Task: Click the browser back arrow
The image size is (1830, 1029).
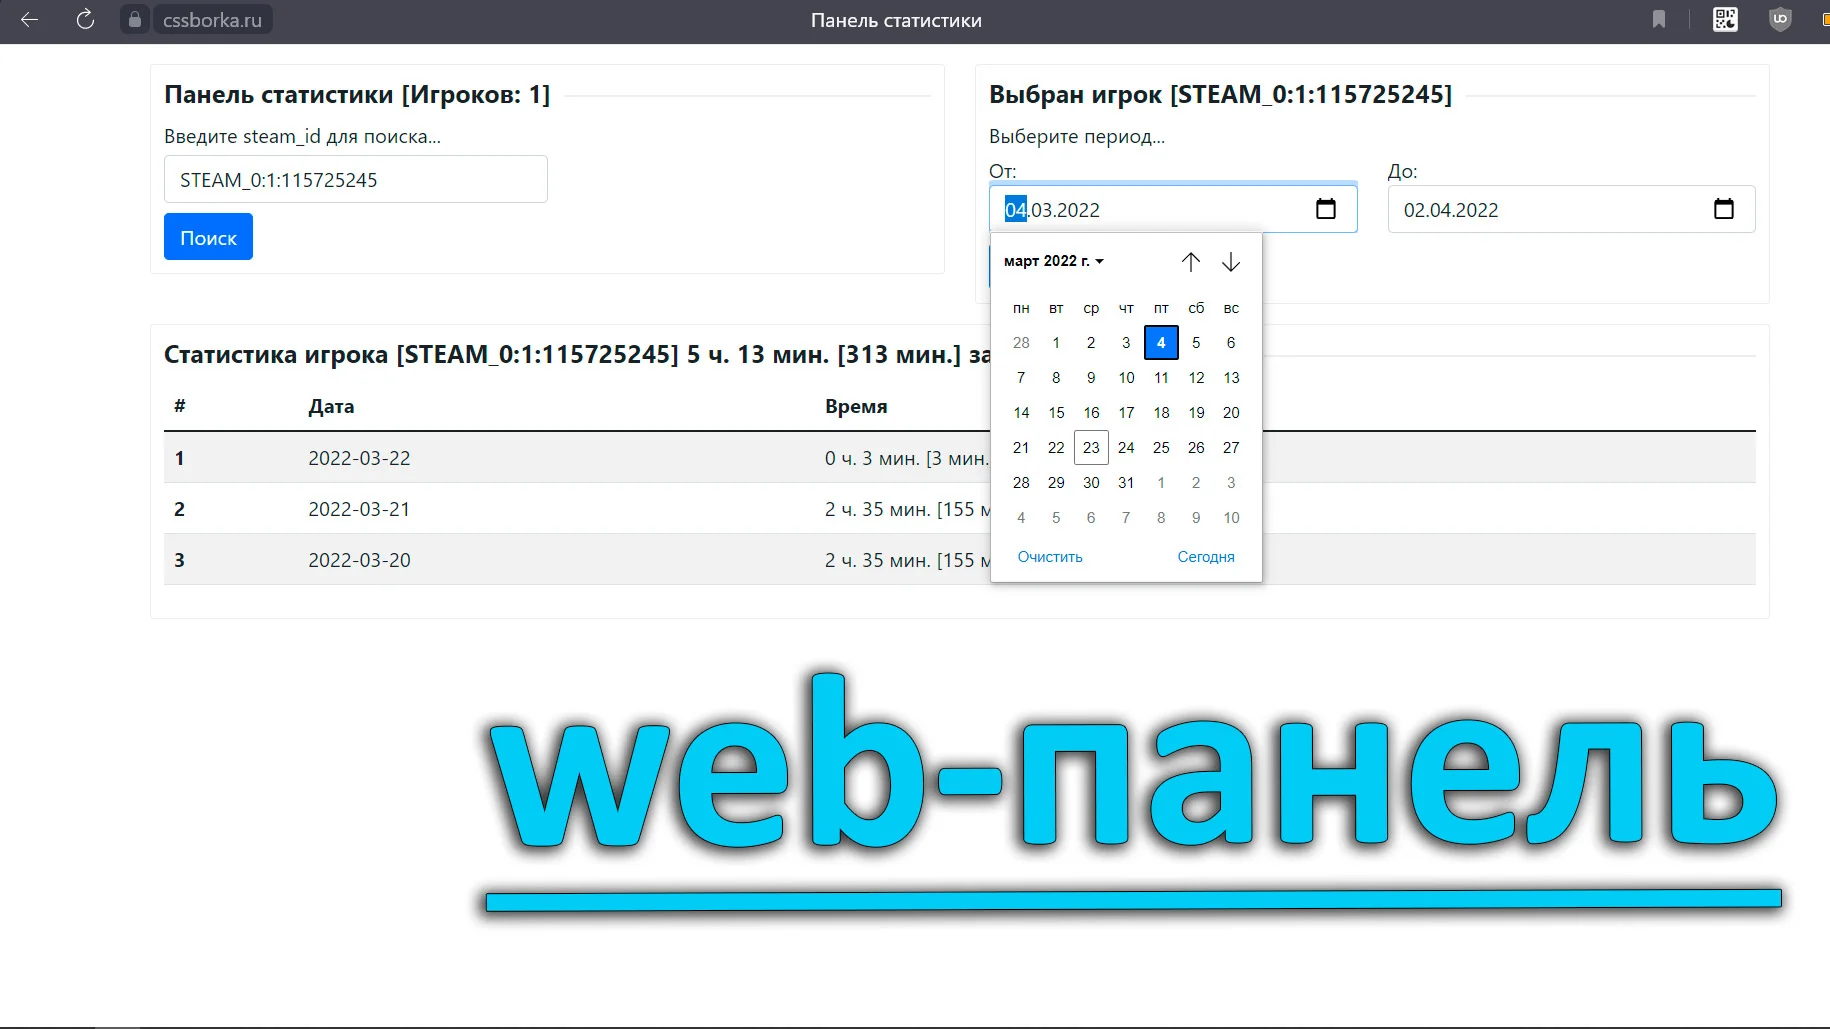Action: coord(29,19)
